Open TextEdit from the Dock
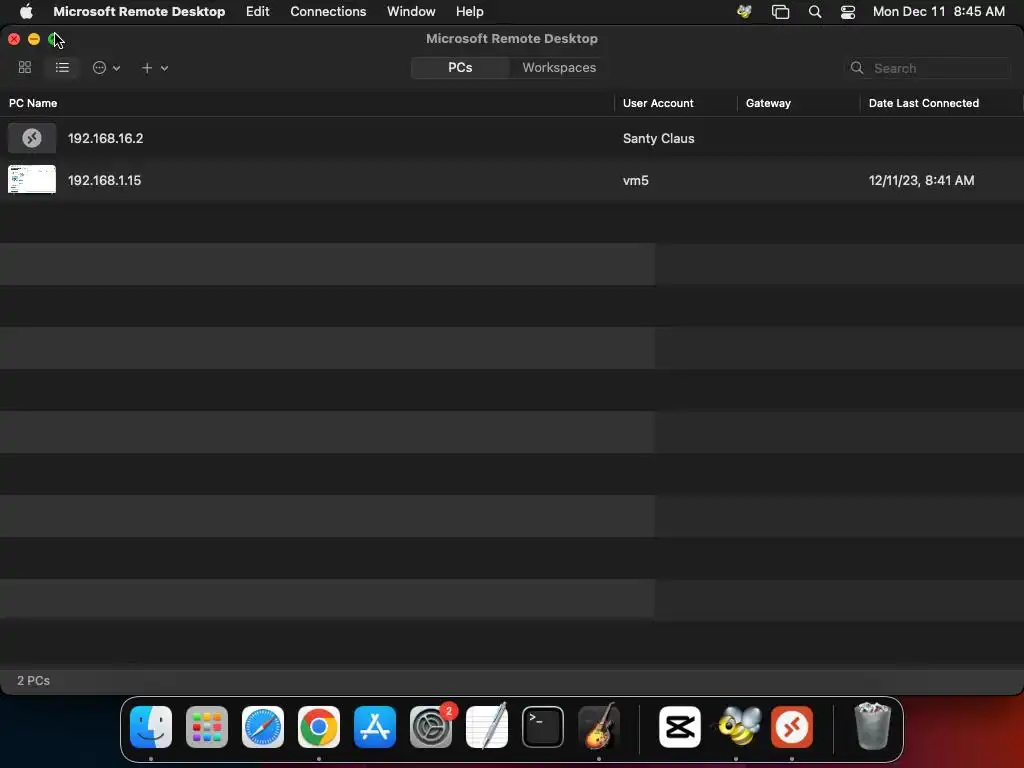The image size is (1024, 768). pos(487,727)
